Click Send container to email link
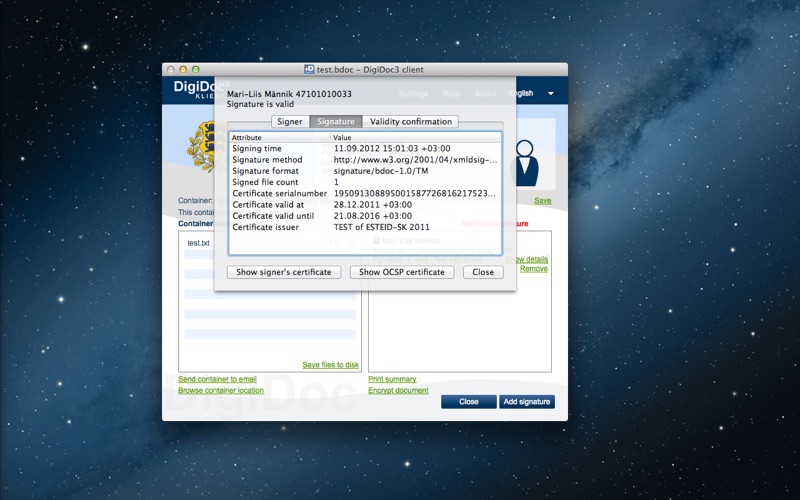The width and height of the screenshot is (800, 500). pos(217,380)
